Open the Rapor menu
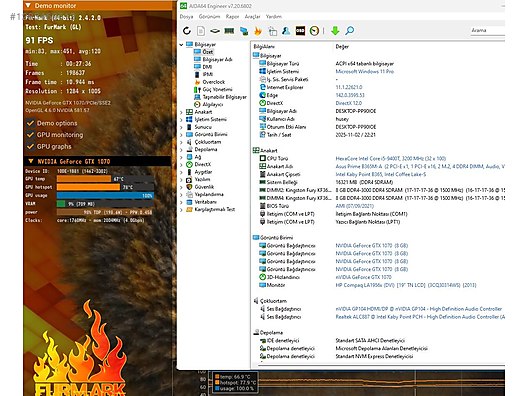The height and width of the screenshot is (396, 528). pyautogui.click(x=232, y=16)
